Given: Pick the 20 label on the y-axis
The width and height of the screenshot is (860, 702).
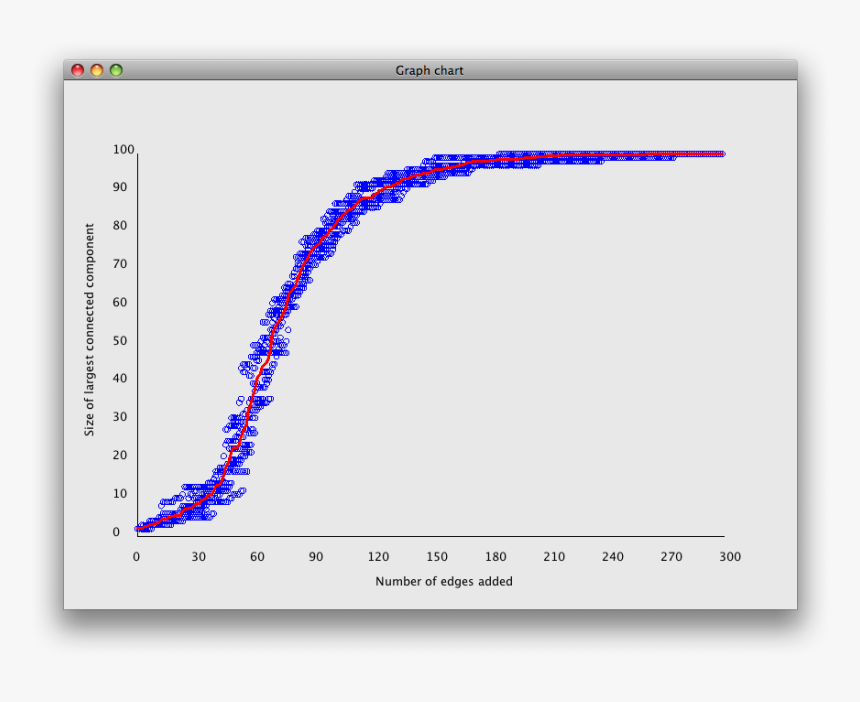Looking at the screenshot, I should tap(120, 455).
